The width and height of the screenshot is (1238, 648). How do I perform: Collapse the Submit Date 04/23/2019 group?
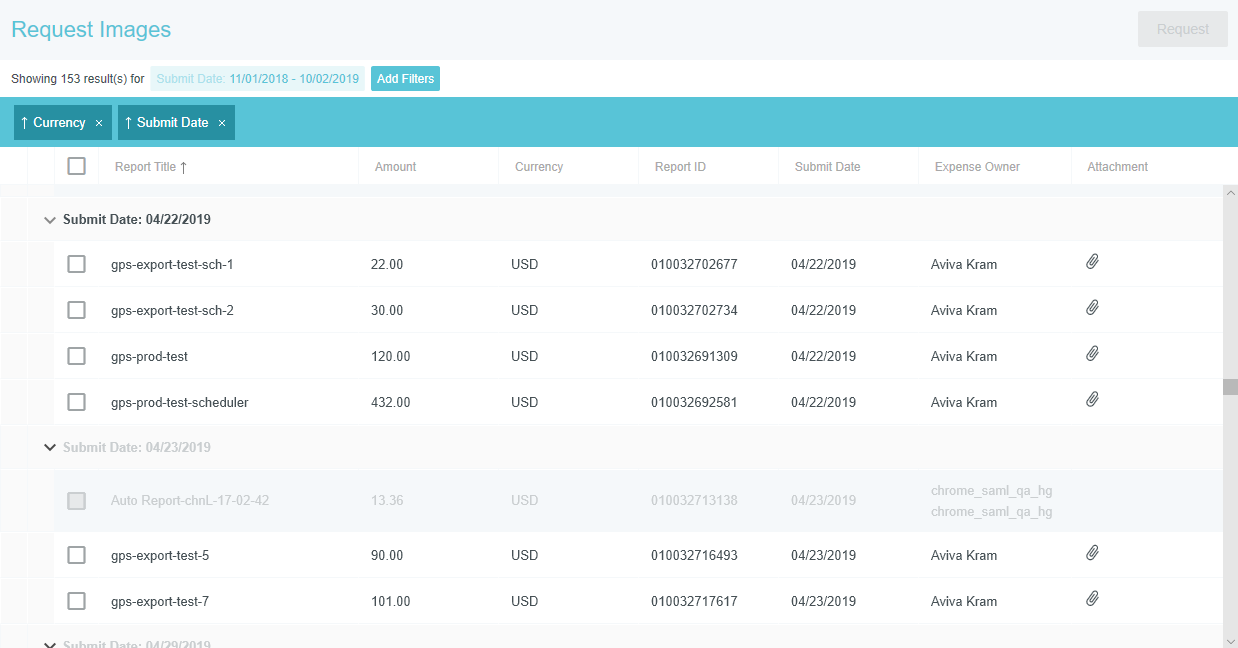tap(49, 447)
